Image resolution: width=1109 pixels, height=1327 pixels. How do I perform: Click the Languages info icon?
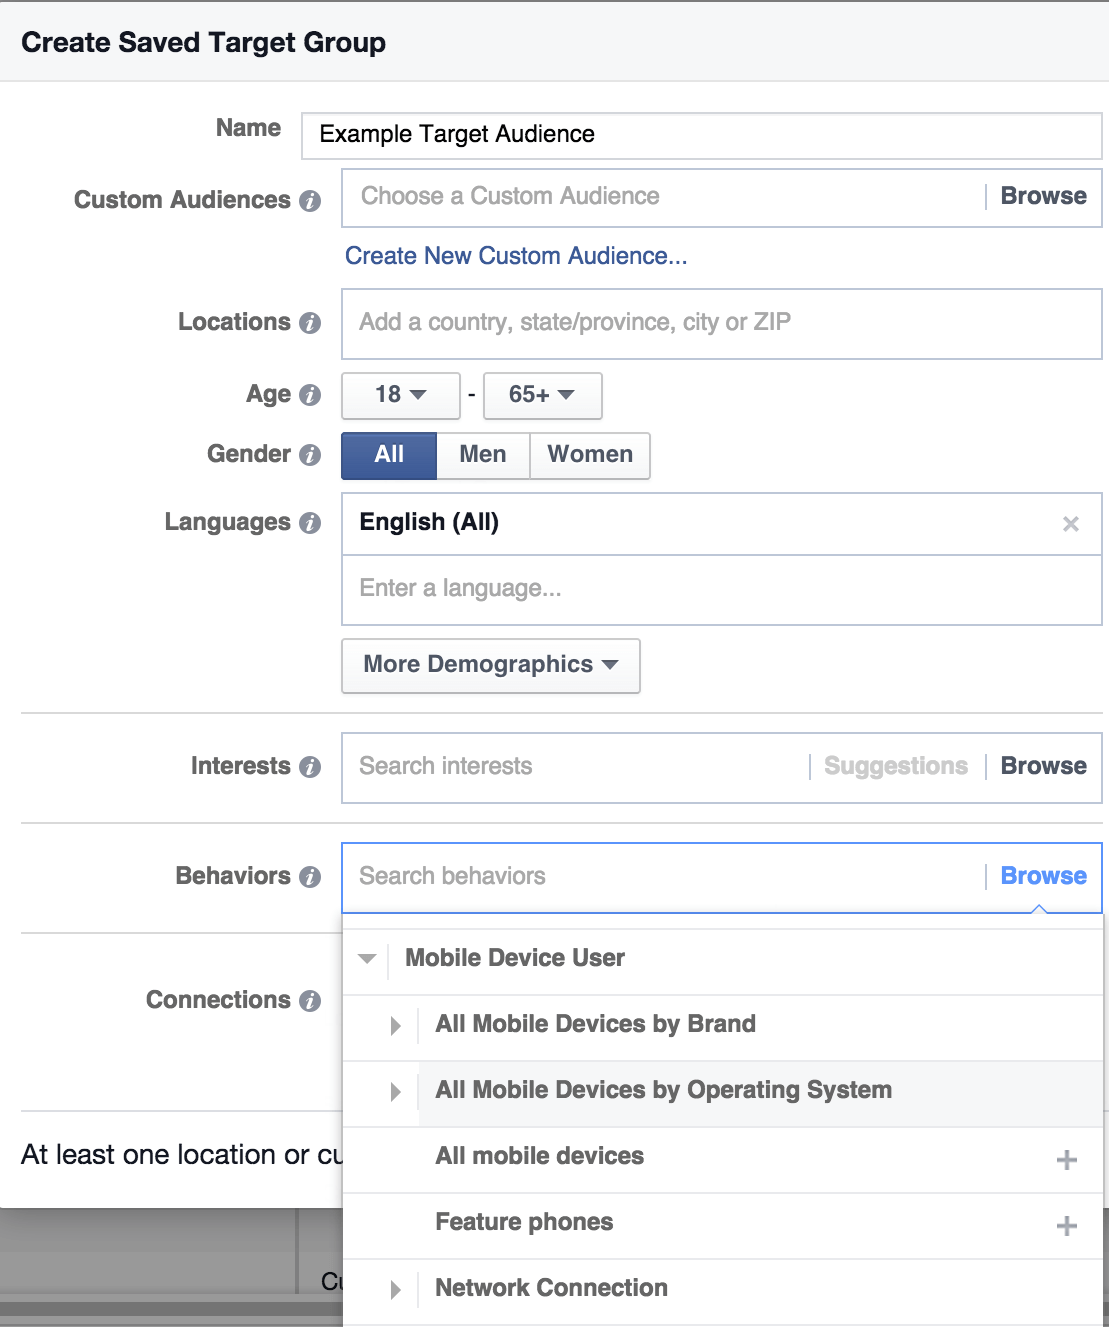[x=311, y=523]
